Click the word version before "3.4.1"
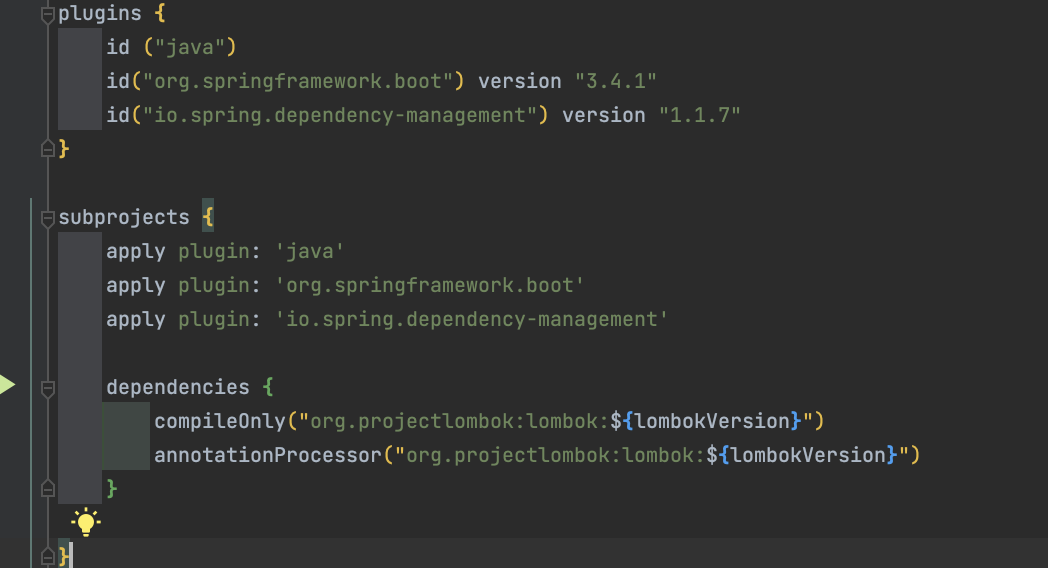Screen dimensions: 1048x568 pyautogui.click(x=520, y=82)
